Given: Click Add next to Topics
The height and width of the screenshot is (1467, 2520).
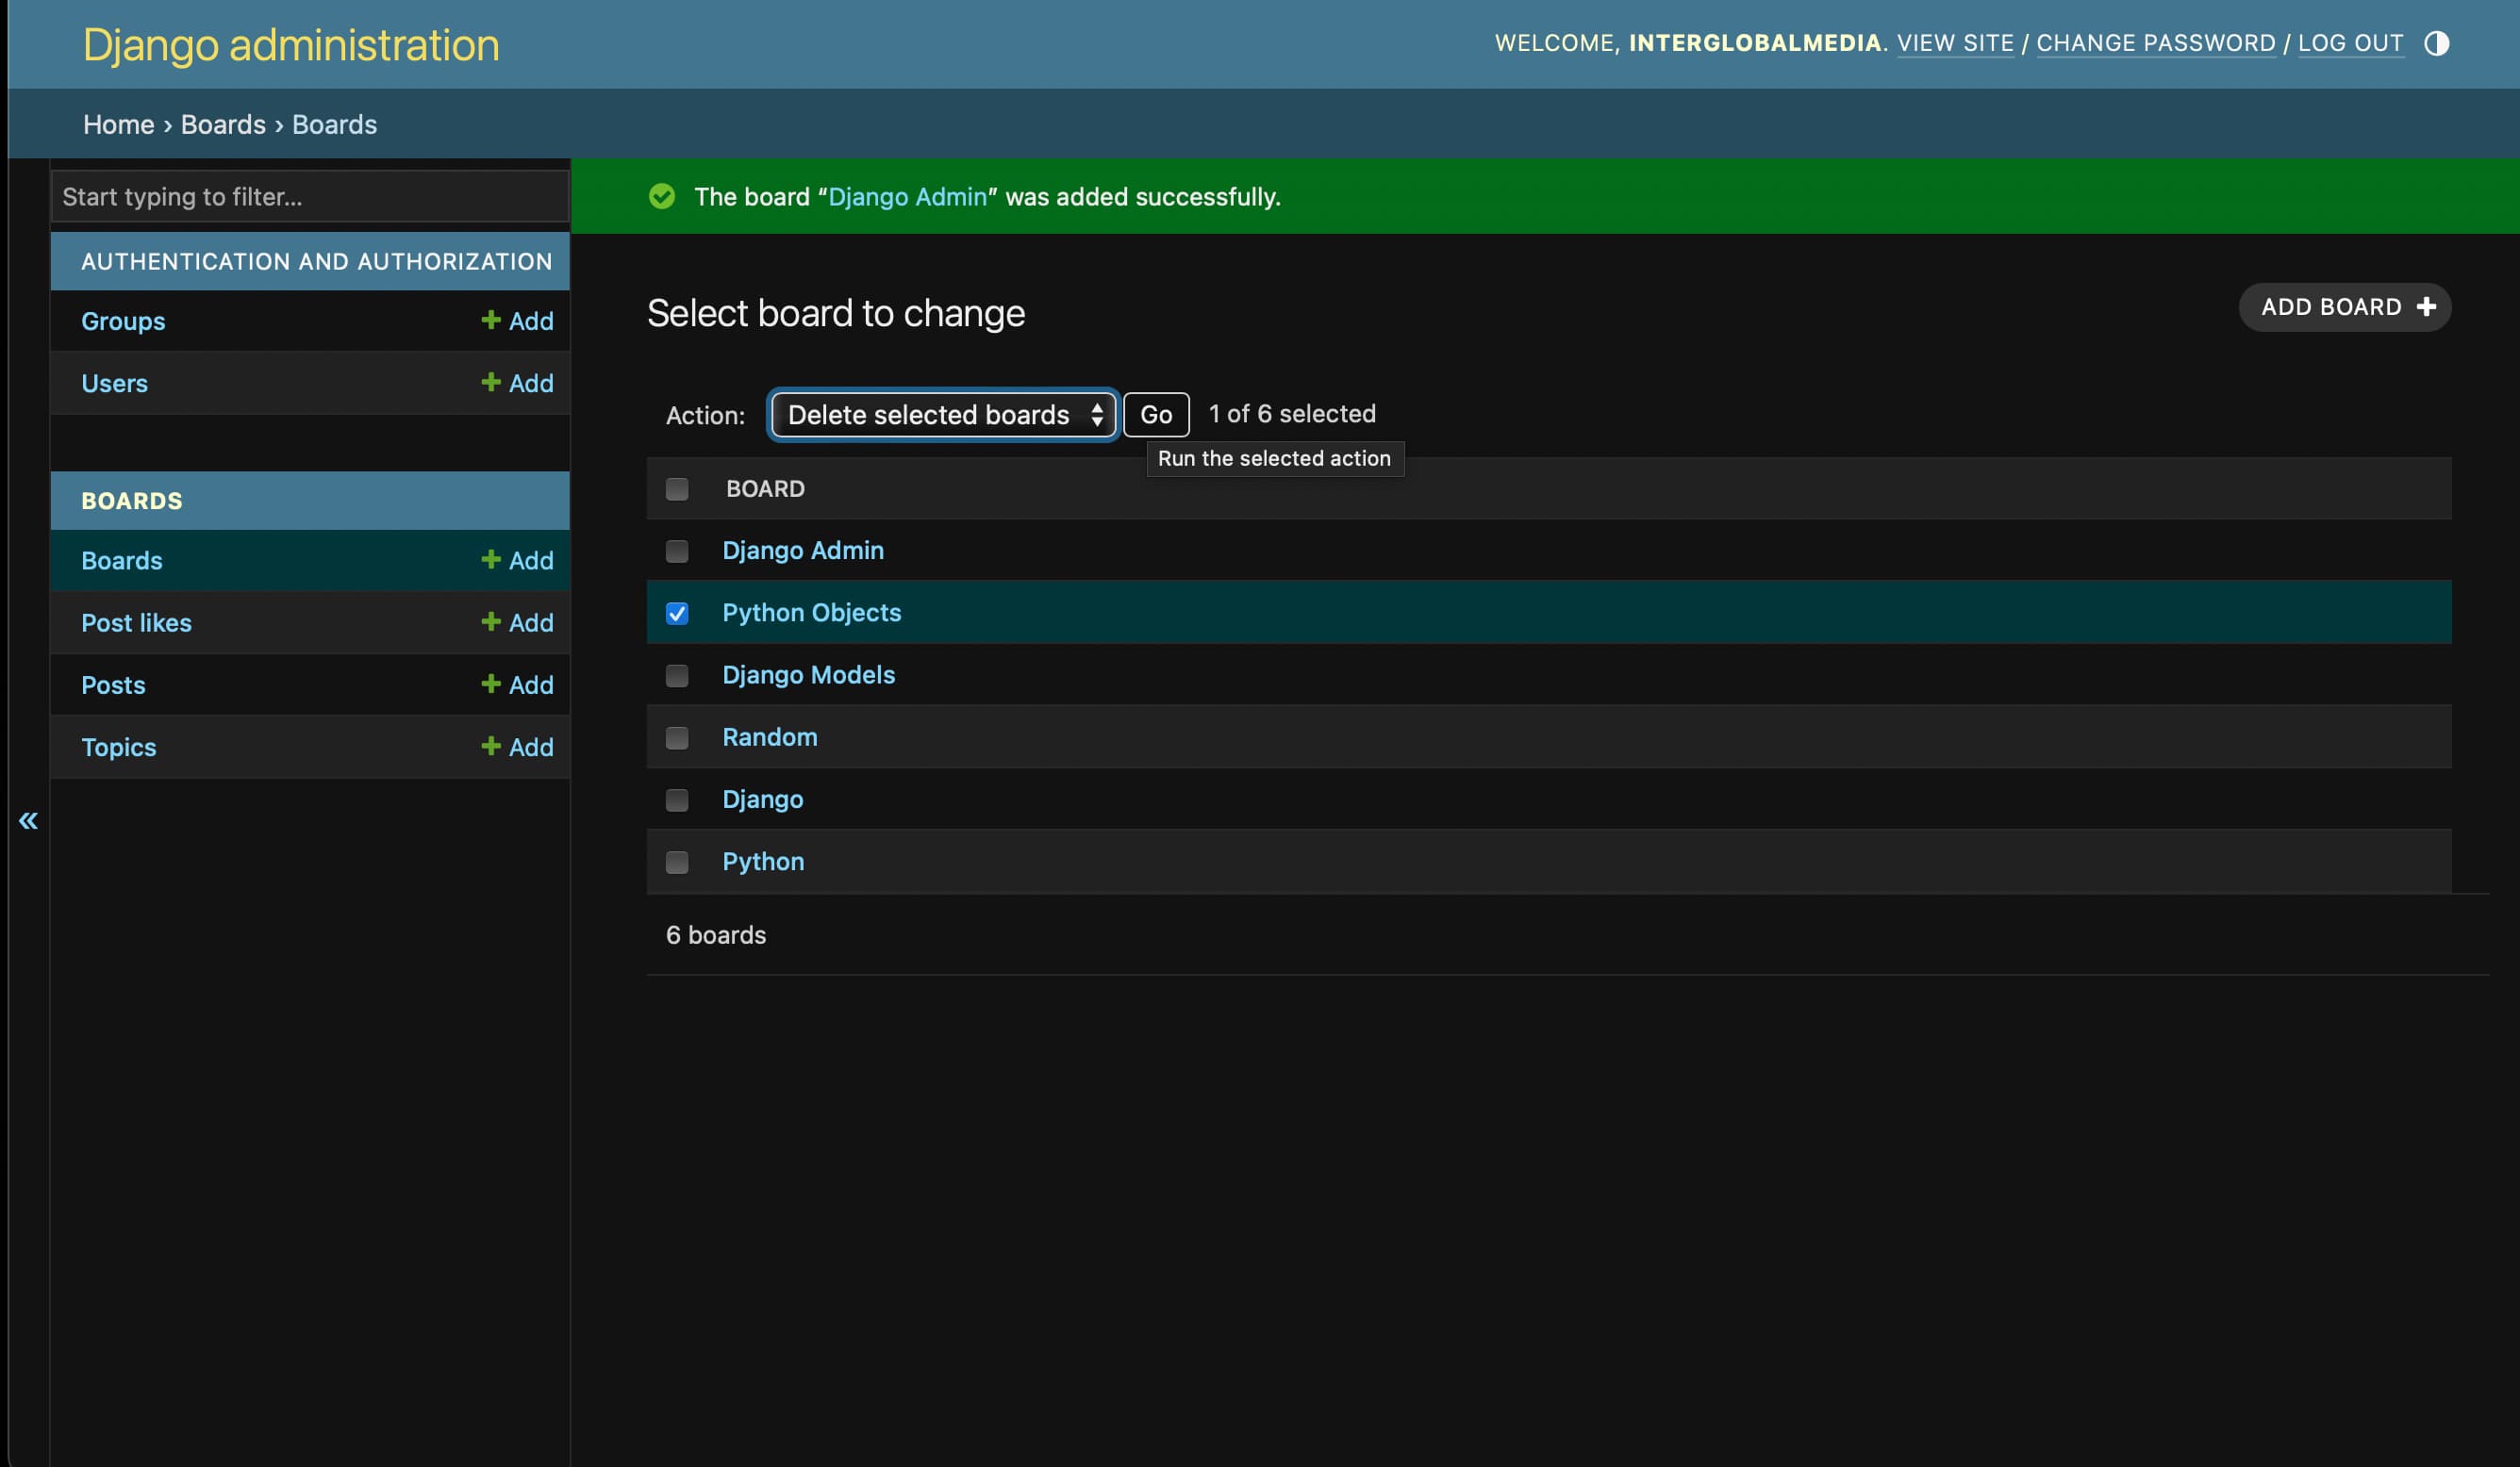Looking at the screenshot, I should (517, 747).
